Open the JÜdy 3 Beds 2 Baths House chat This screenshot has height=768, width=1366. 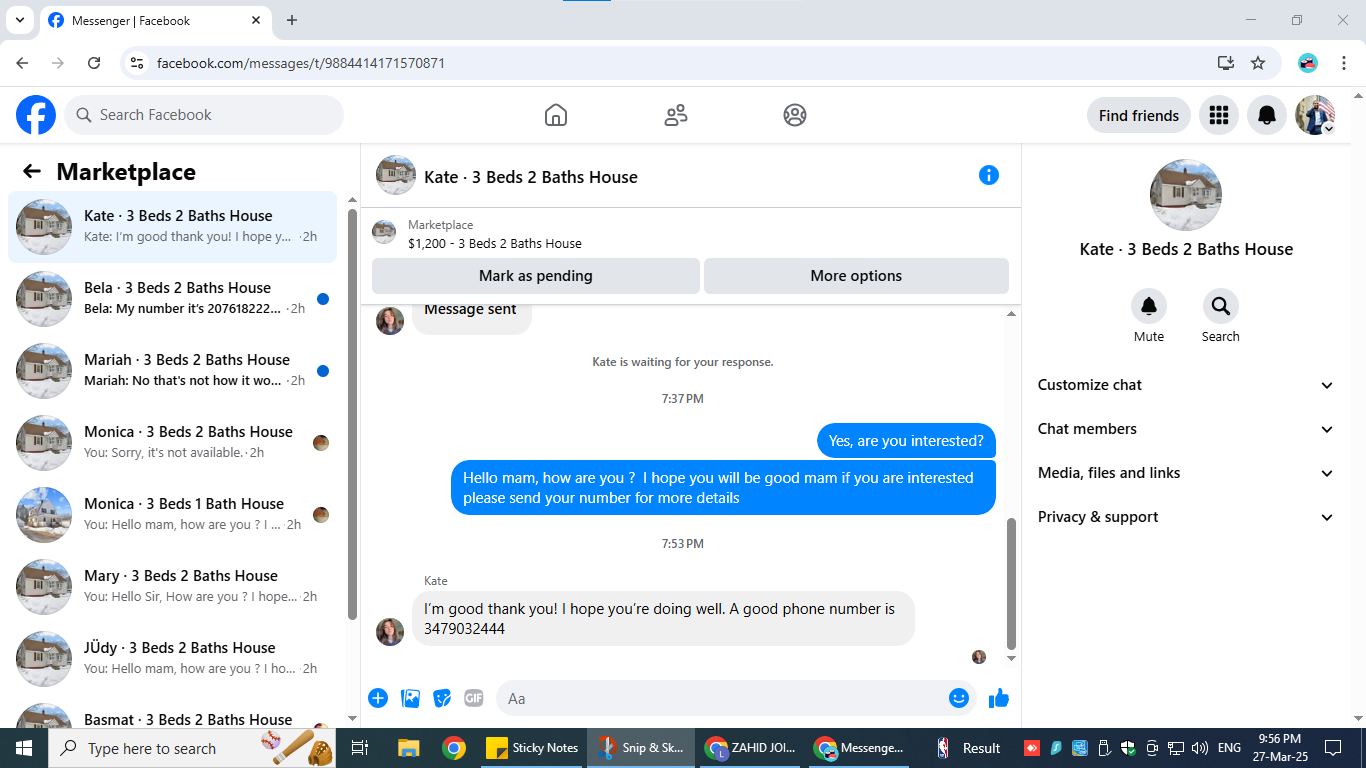(172, 659)
